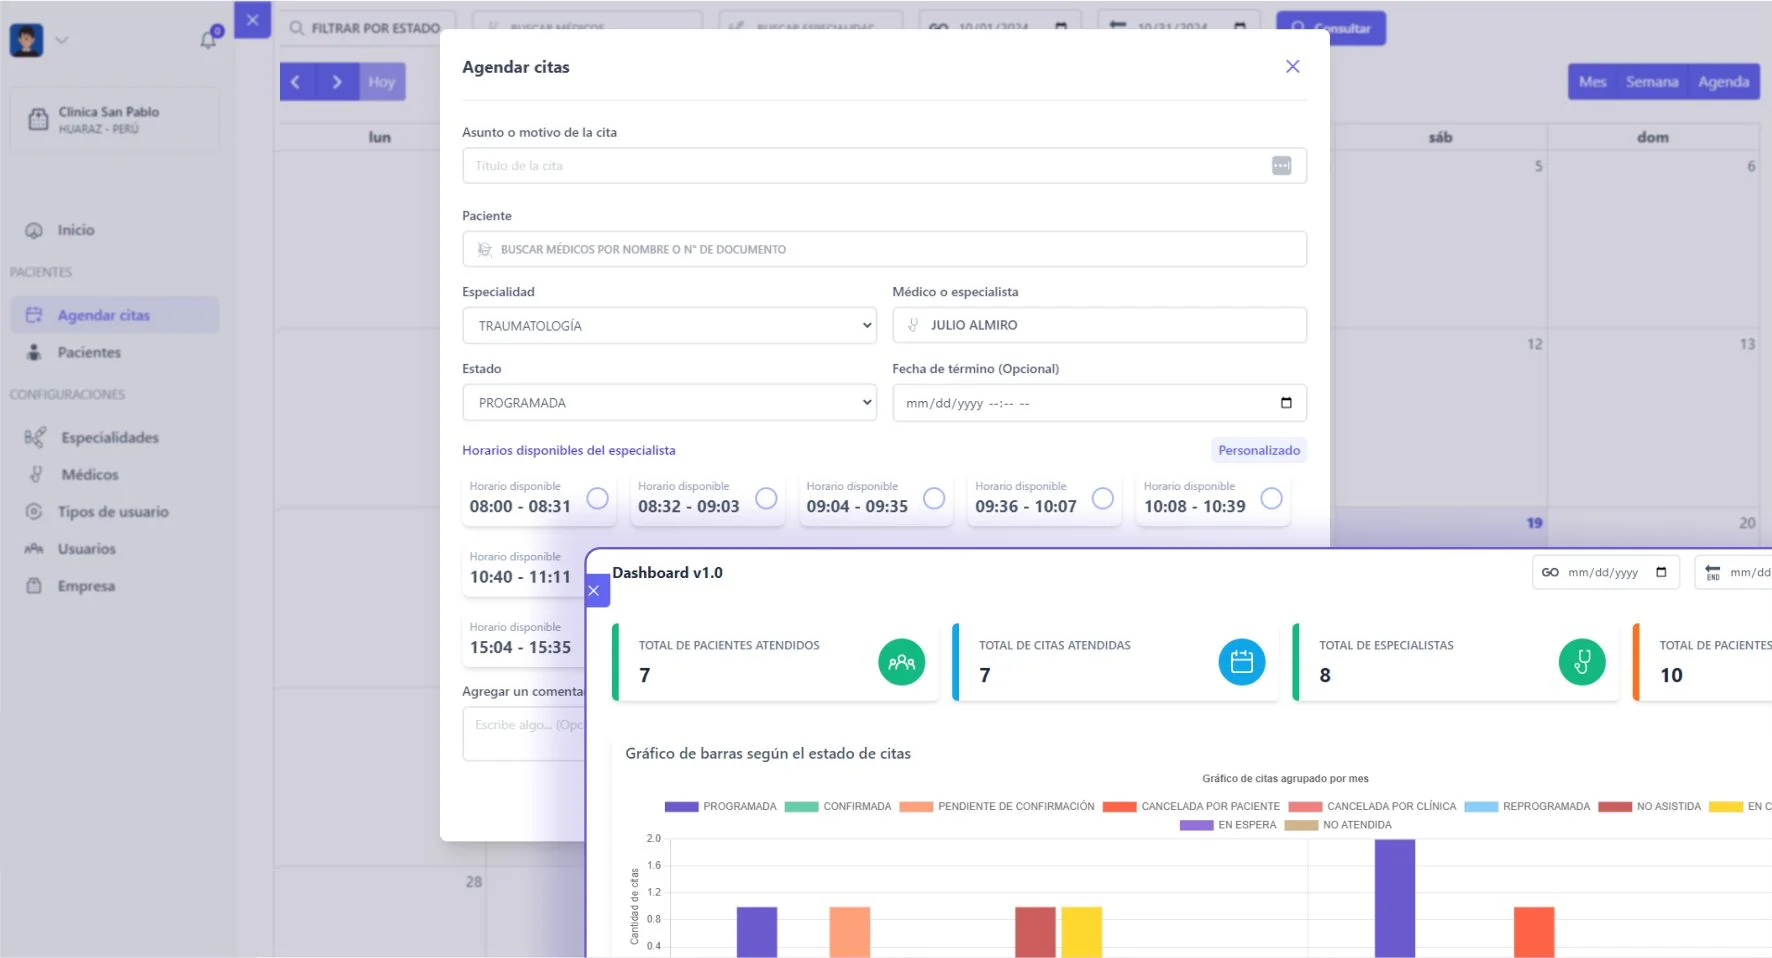Go to next month with right arrow
Screen dimensions: 1772x958
[x=337, y=82]
